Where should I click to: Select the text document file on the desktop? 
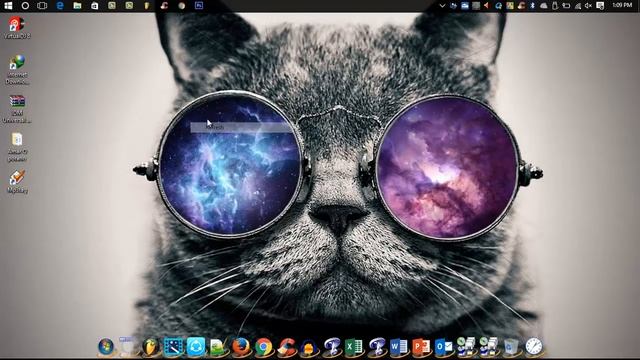click(x=17, y=147)
